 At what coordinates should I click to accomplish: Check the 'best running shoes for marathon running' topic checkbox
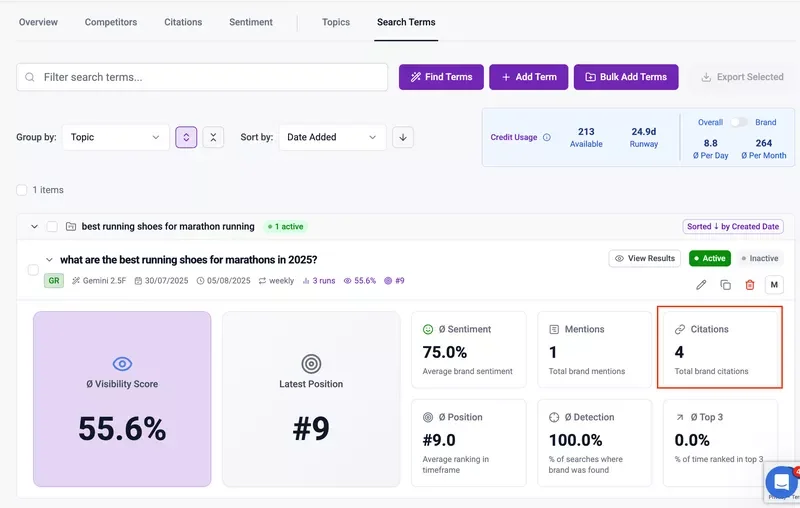52,227
